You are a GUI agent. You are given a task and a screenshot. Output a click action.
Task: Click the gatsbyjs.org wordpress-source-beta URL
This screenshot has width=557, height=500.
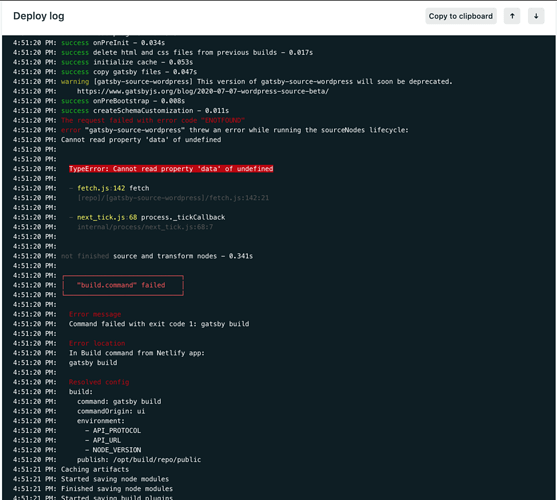(203, 91)
